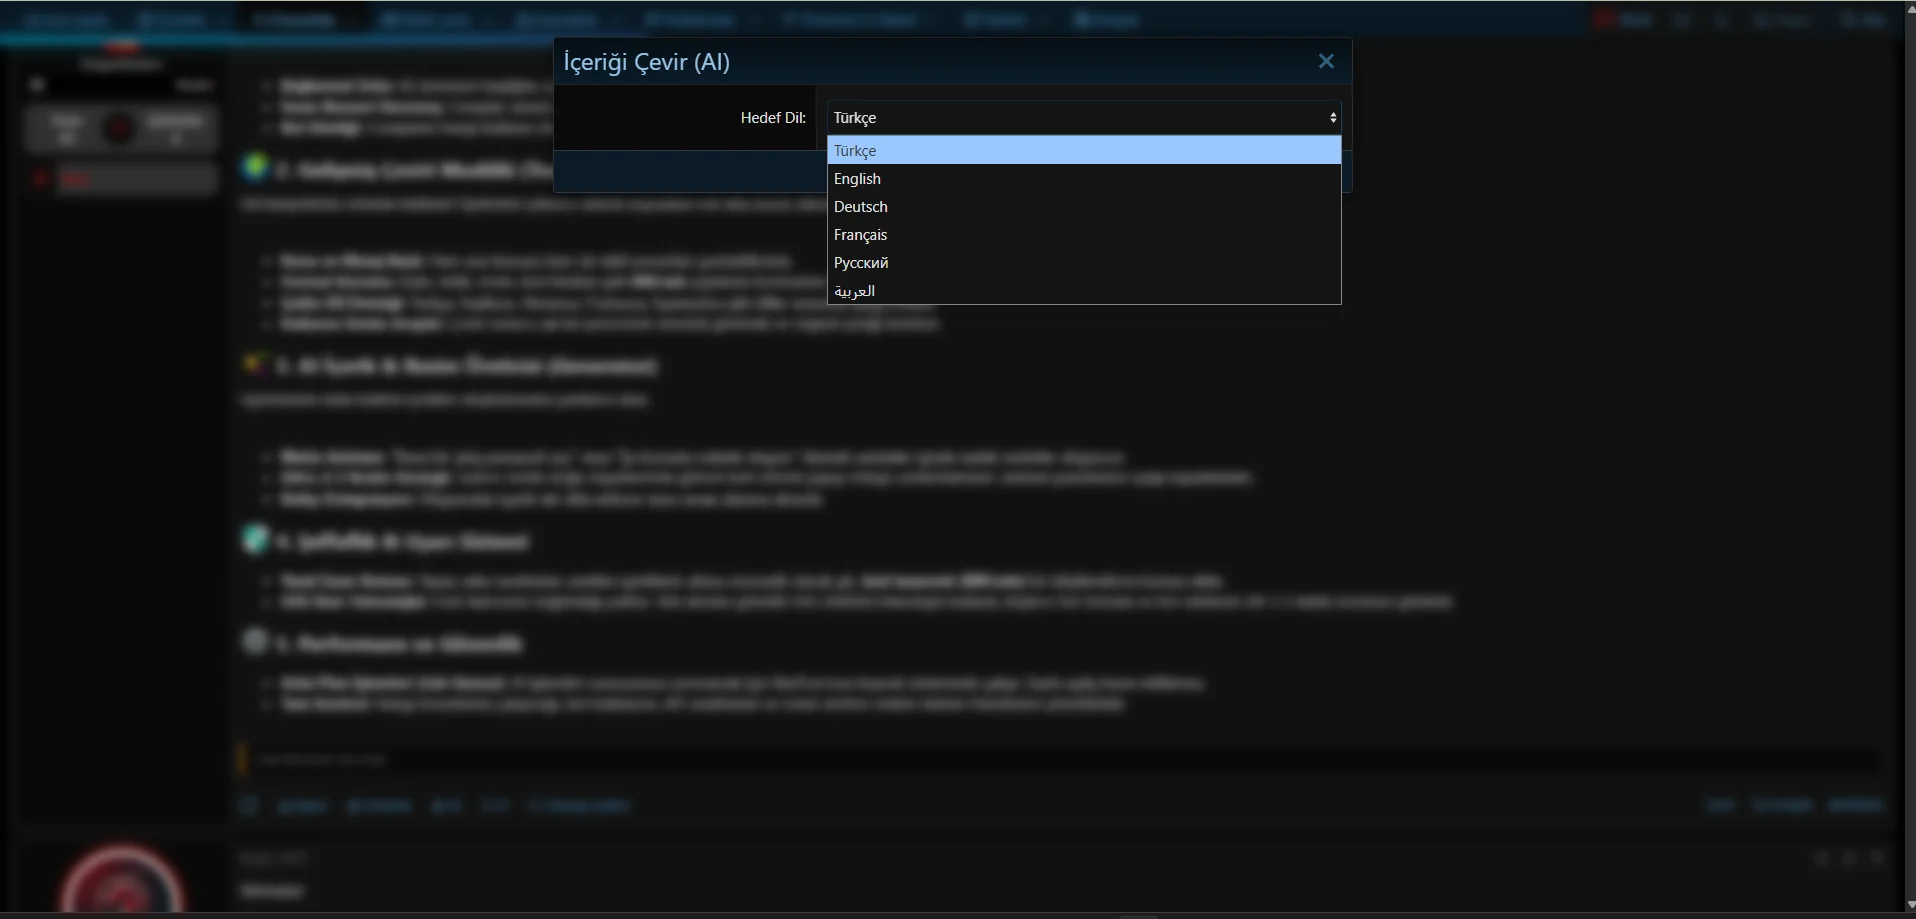Close the İçeriği Çevir (AI) dialog
Image resolution: width=1916 pixels, height=919 pixels.
[1326, 62]
